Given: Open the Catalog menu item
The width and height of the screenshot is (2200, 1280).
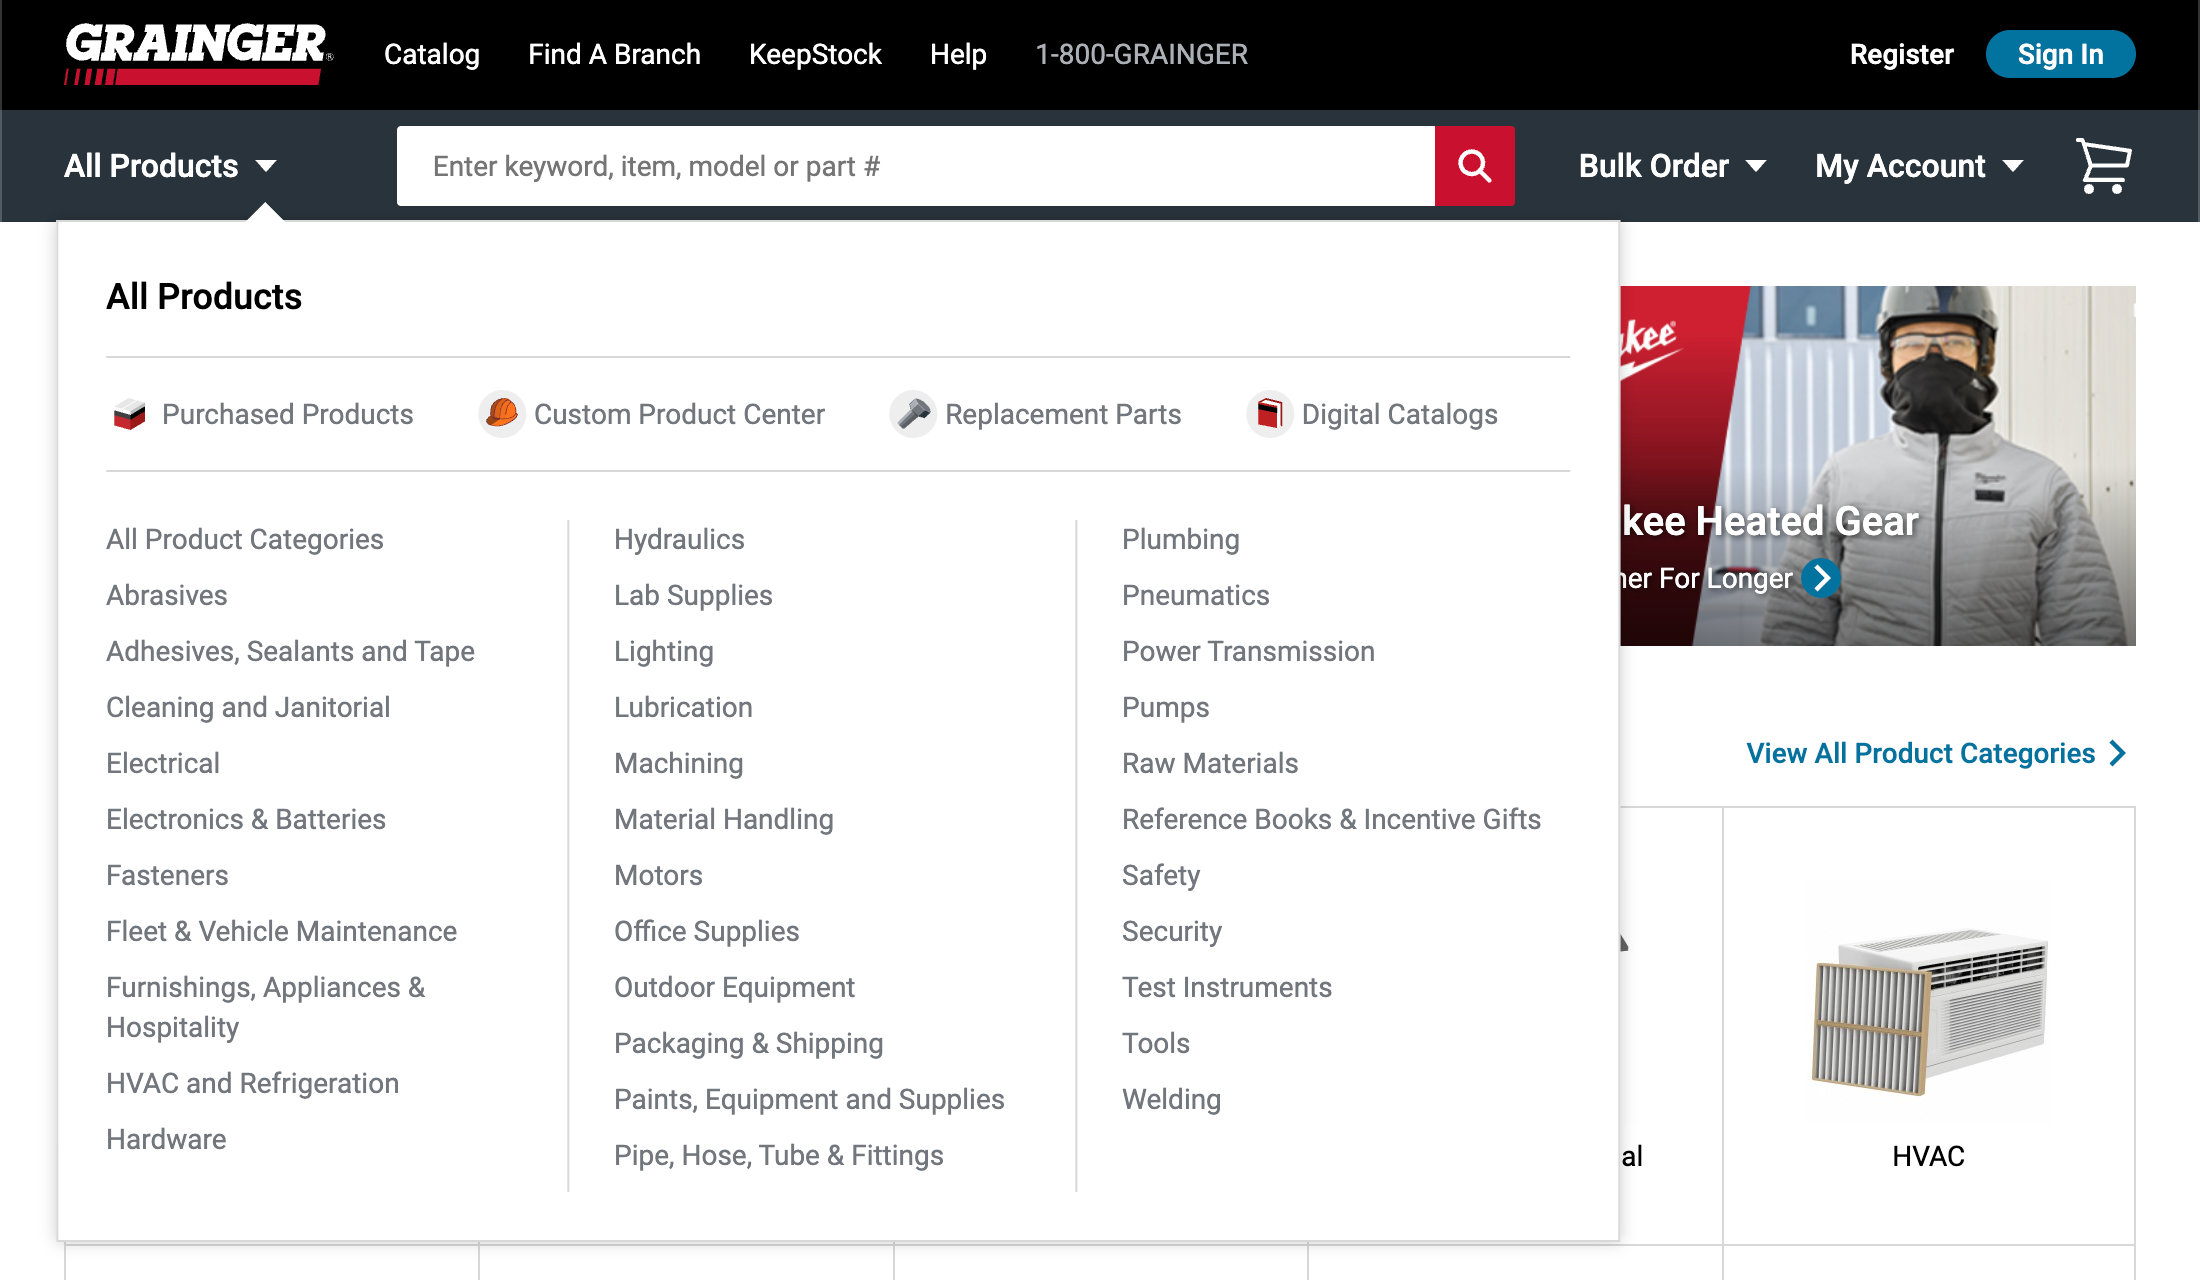Looking at the screenshot, I should (431, 54).
